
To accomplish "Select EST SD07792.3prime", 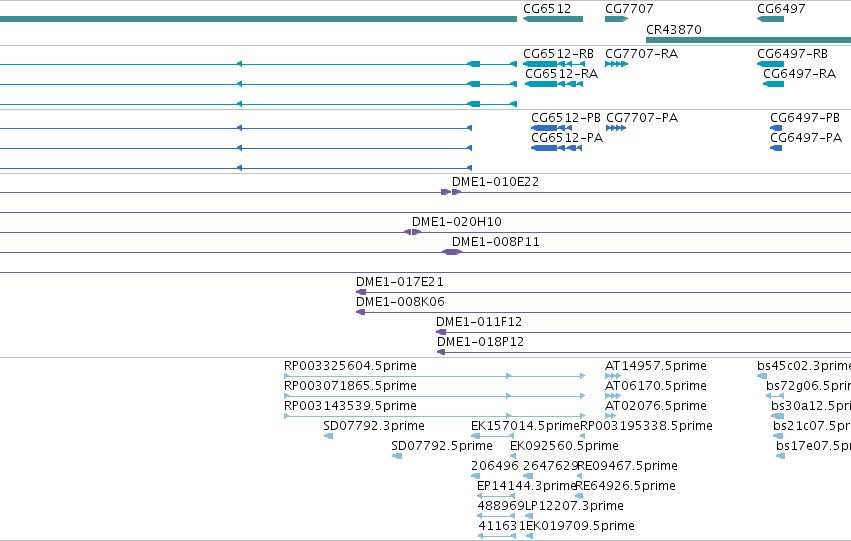I will 328,436.
